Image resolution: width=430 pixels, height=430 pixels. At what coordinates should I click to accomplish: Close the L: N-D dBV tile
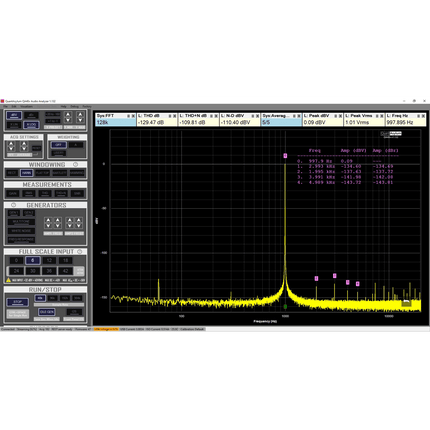coord(257,116)
